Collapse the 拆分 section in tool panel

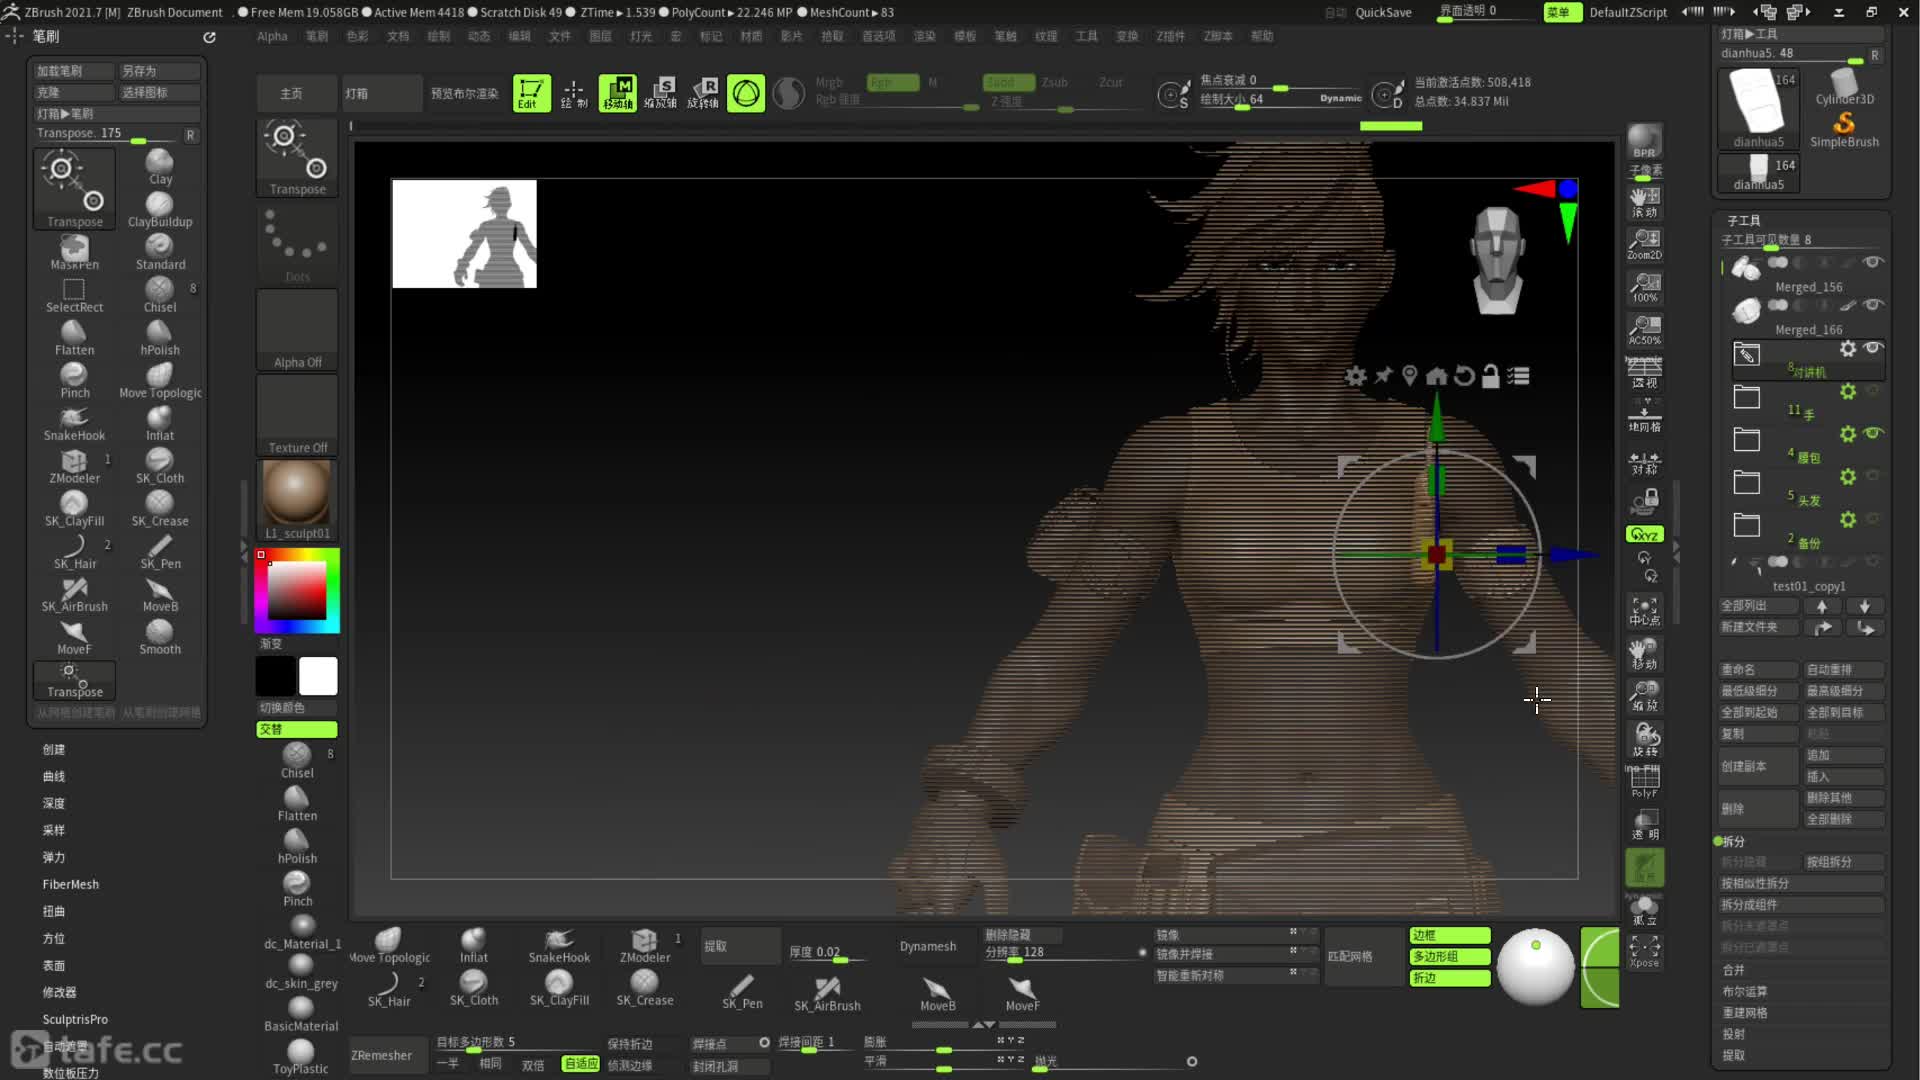pos(1733,842)
